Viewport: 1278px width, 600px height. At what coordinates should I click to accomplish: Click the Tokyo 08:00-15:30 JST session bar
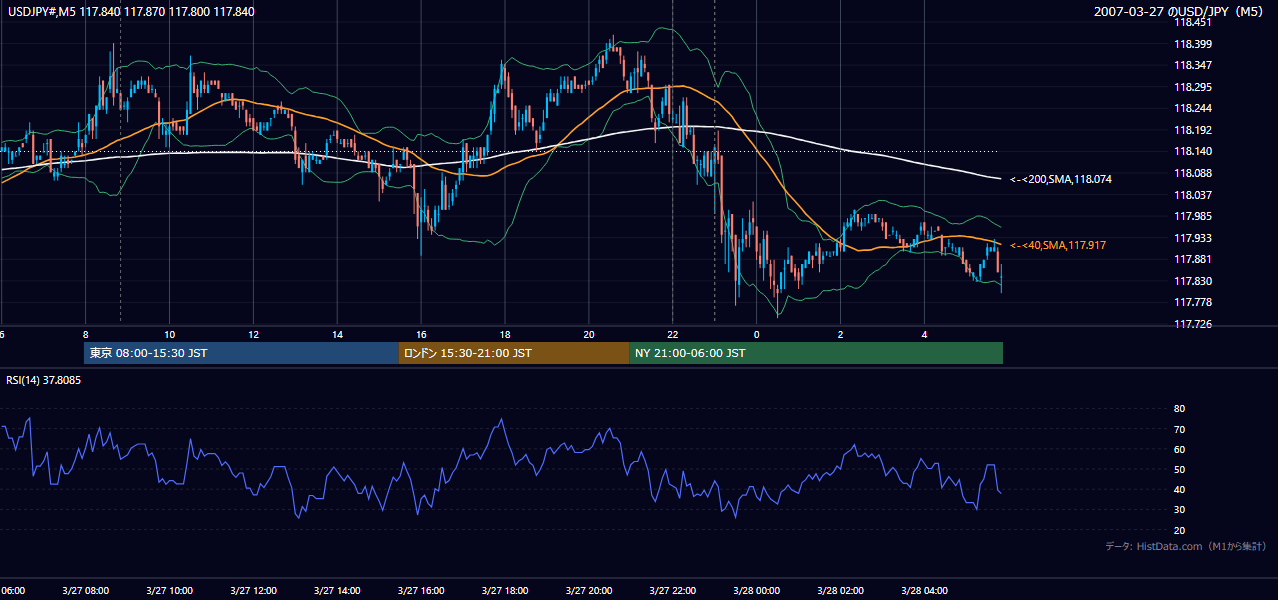click(241, 353)
